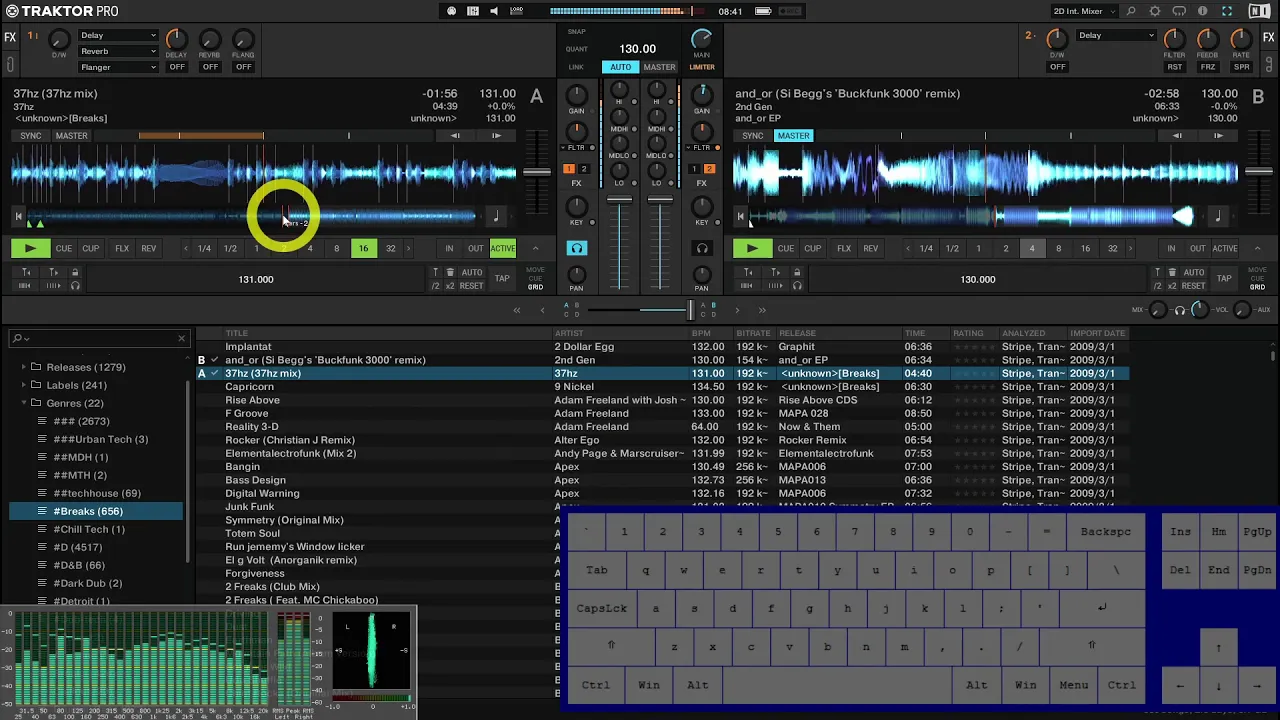Image resolution: width=1280 pixels, height=720 pixels.
Task: Click Deck A TAP tempo button
Action: point(502,279)
